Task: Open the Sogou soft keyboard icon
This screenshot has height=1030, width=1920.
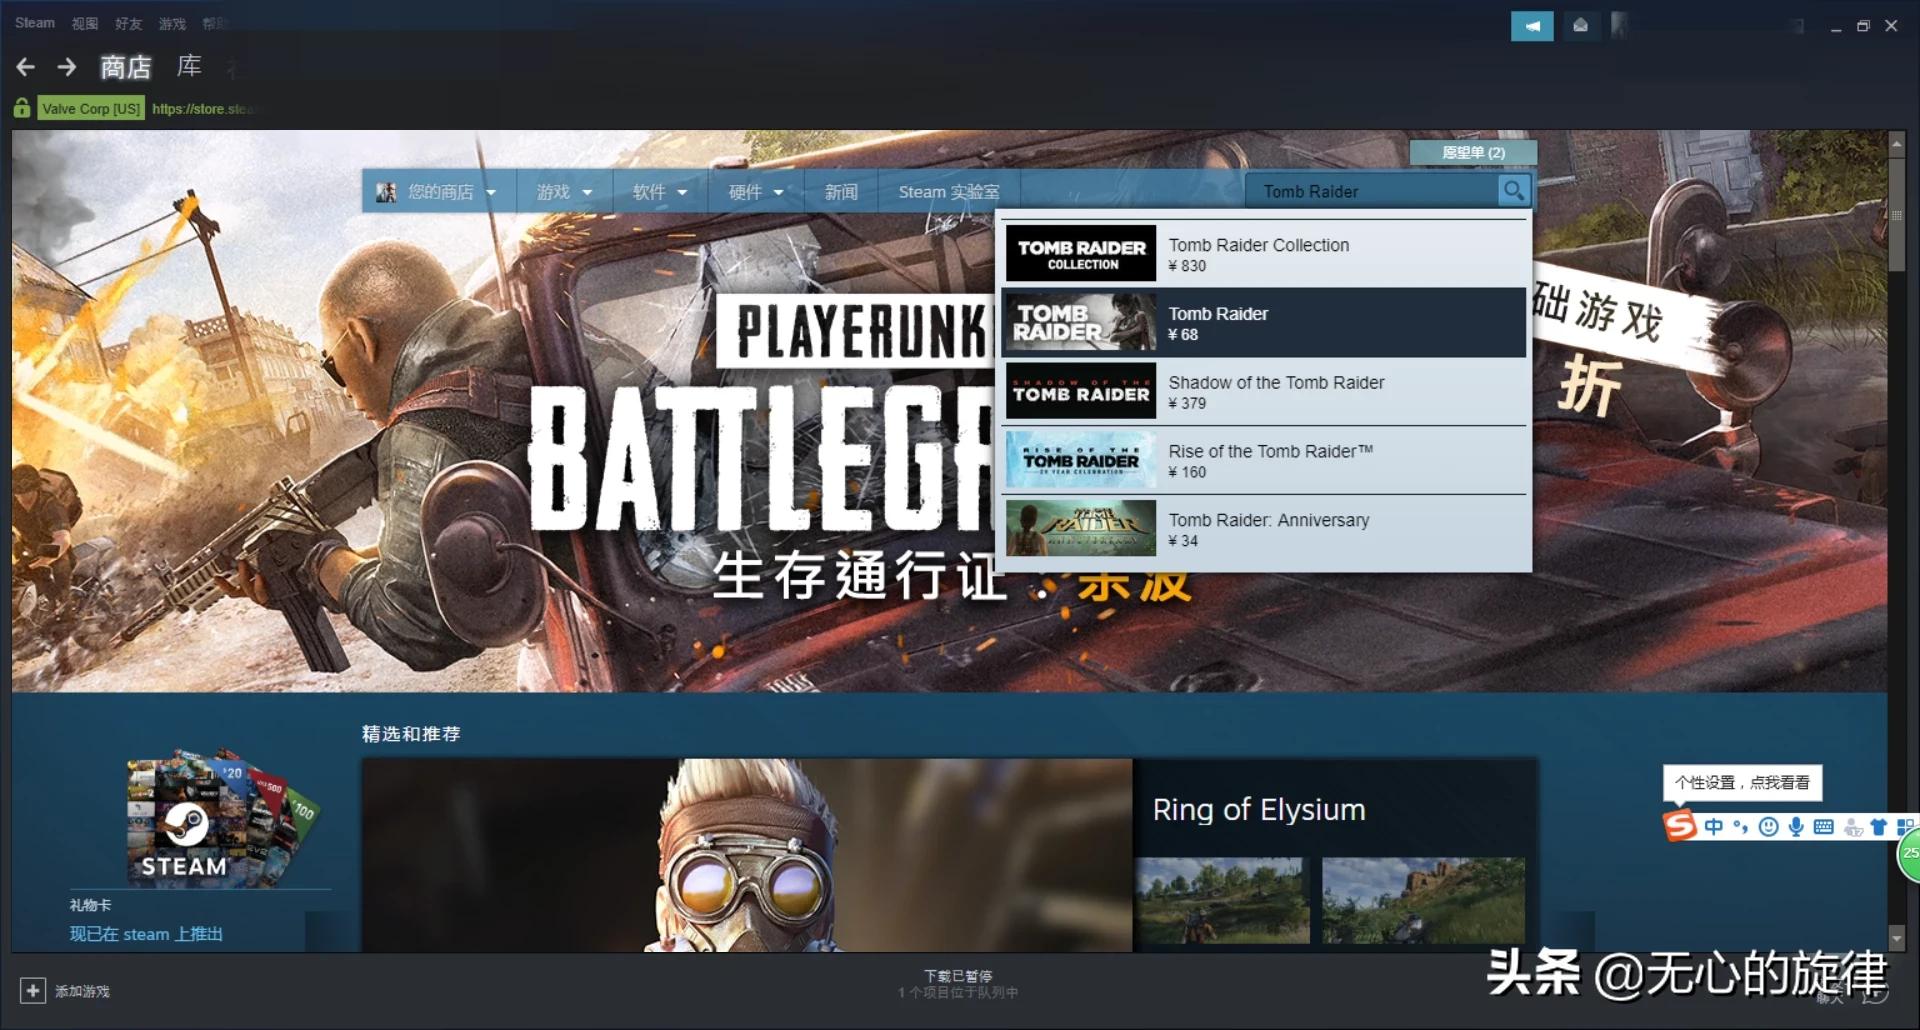Action: [1823, 826]
